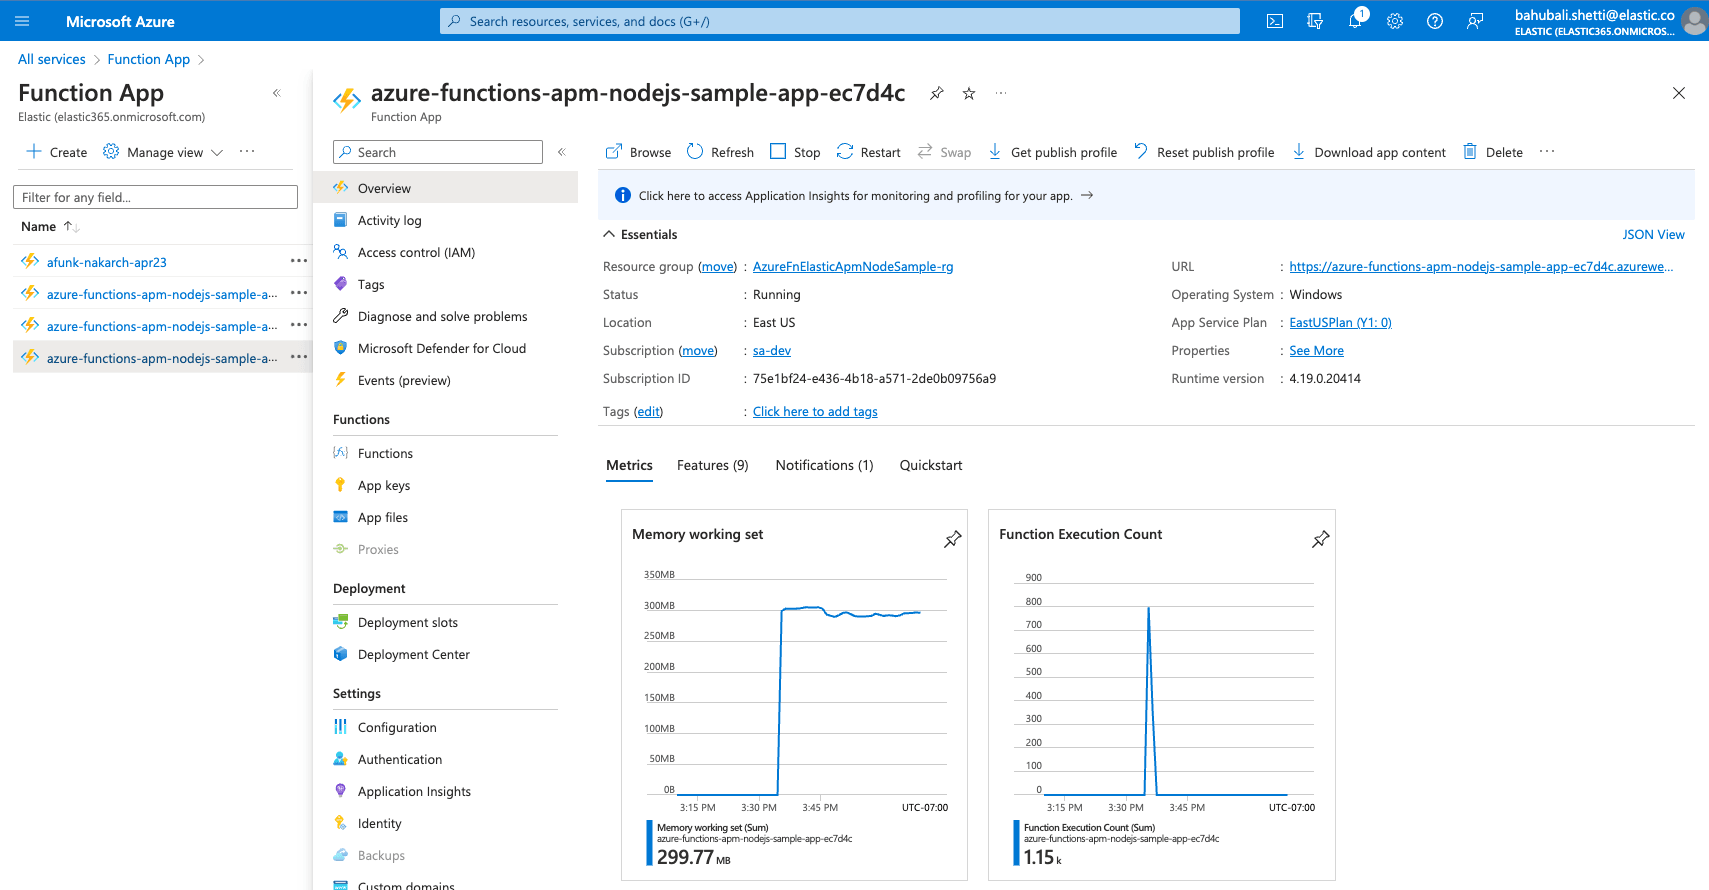Expand the Manage view dropdown
This screenshot has height=890, width=1709.
164,152
